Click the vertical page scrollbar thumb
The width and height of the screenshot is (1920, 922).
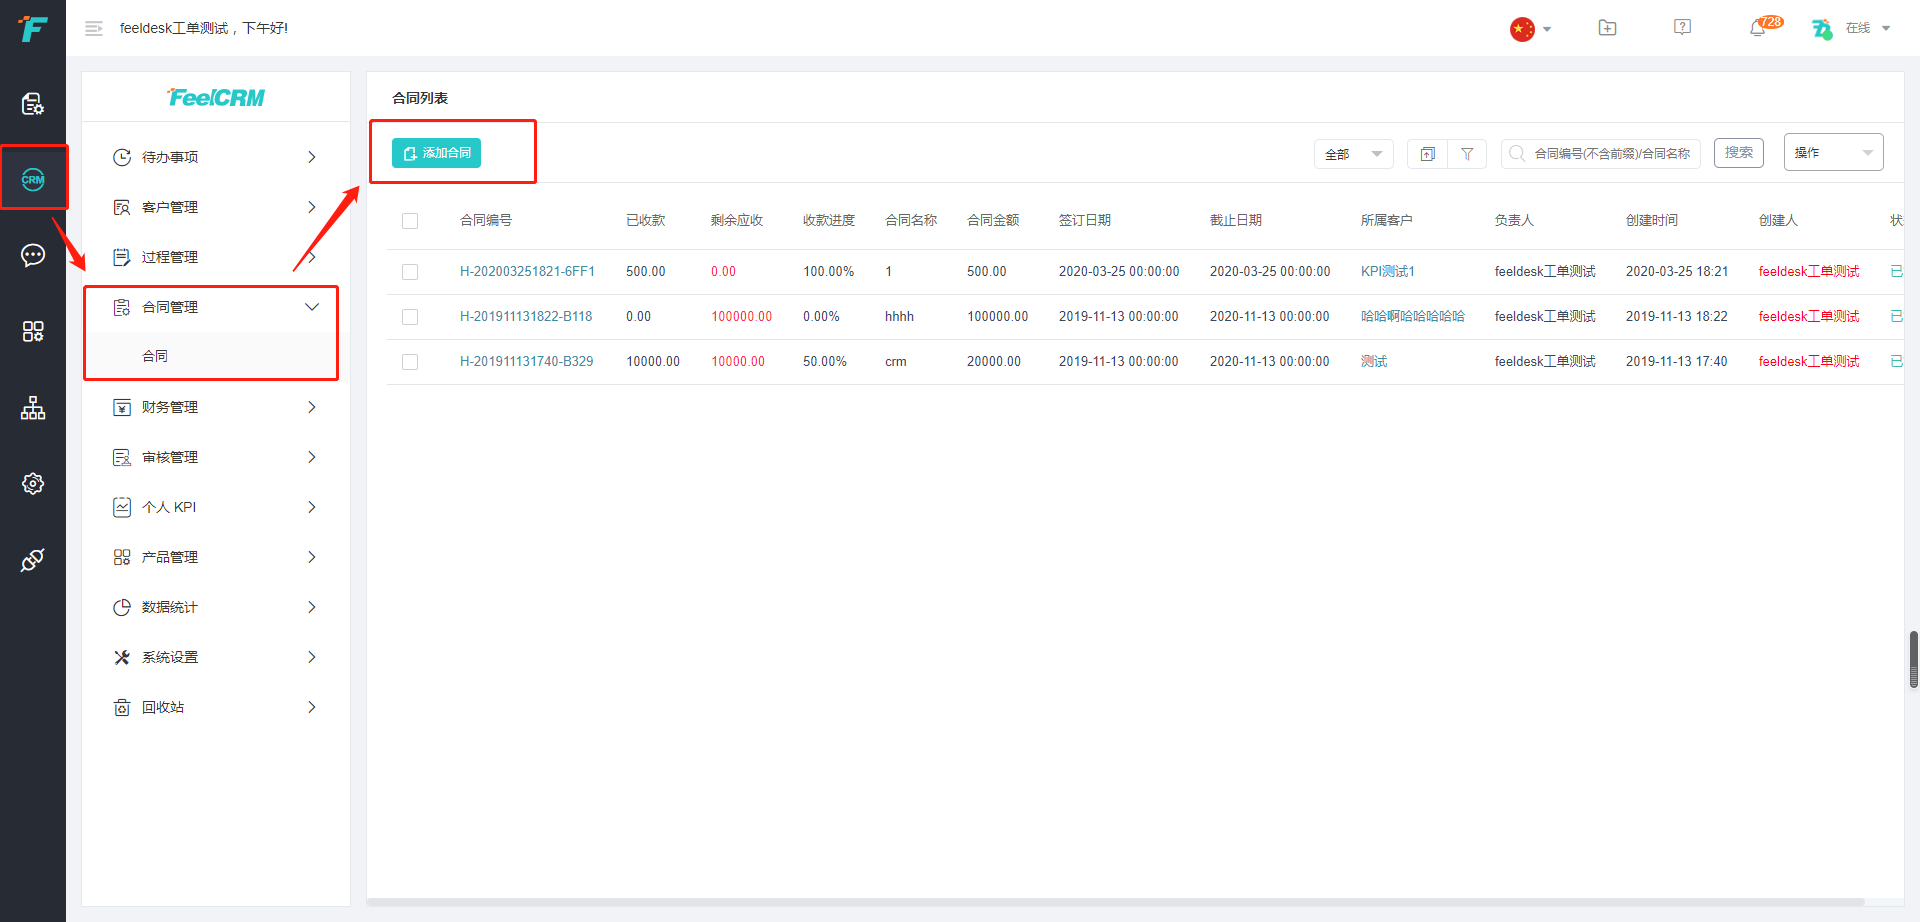[1913, 659]
